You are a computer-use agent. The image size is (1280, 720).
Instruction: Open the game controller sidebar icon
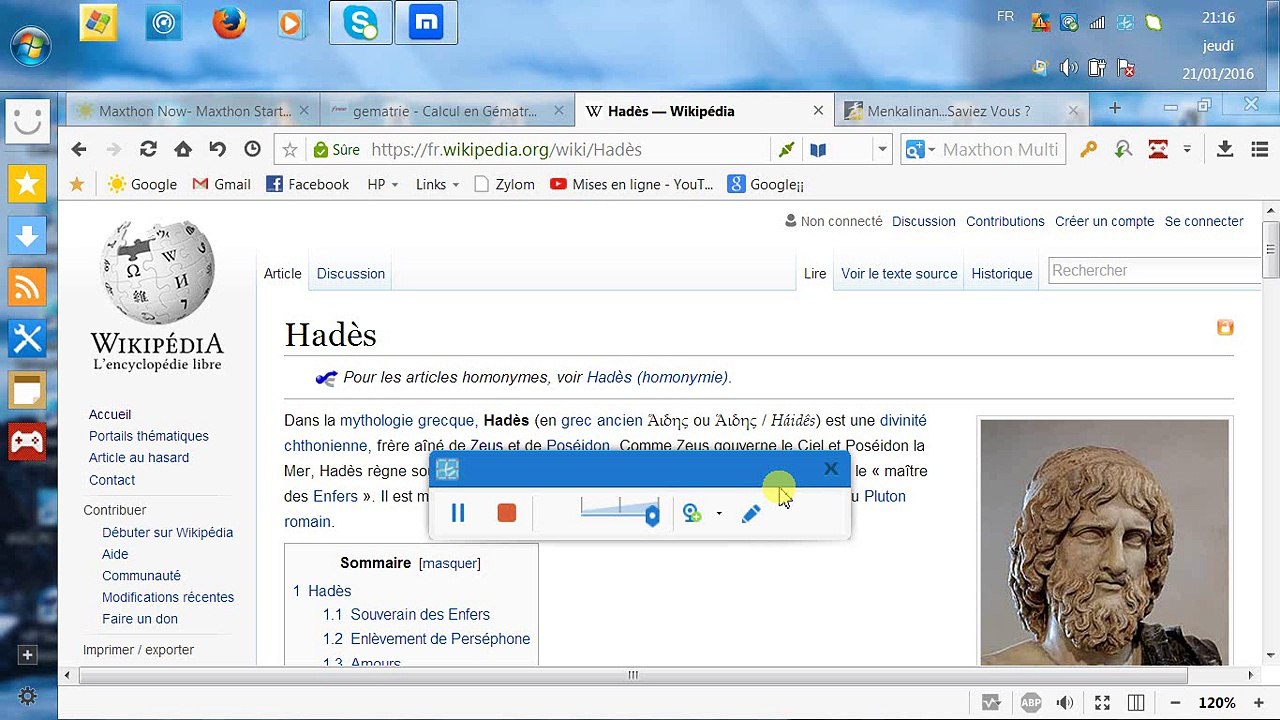click(x=27, y=442)
